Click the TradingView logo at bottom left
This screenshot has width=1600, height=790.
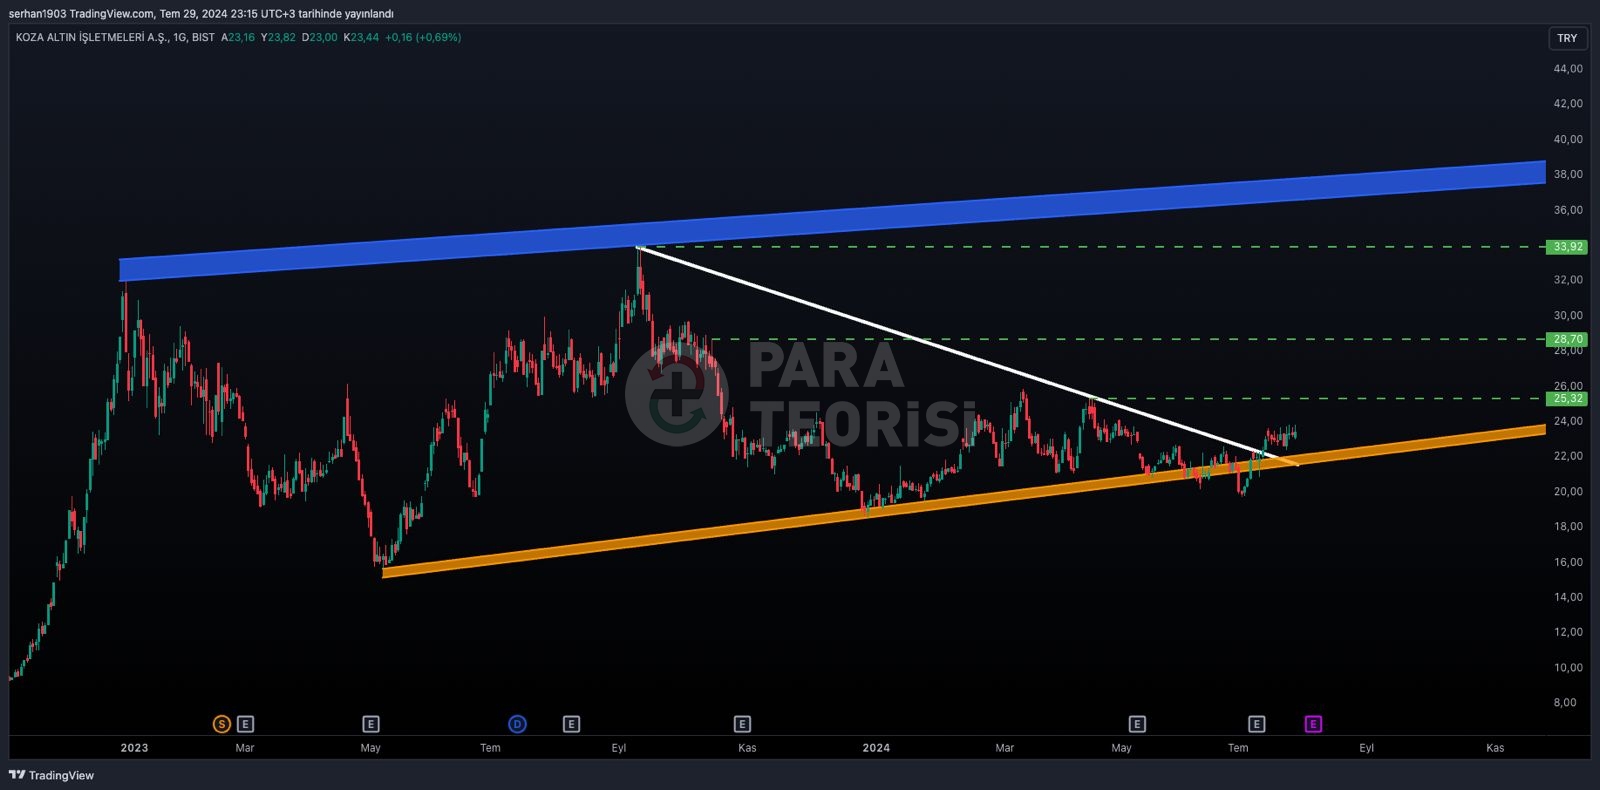(x=51, y=775)
